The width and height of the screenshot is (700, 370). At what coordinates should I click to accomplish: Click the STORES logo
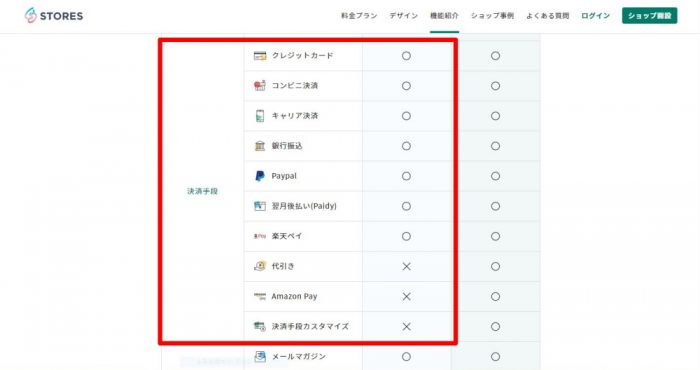click(54, 16)
